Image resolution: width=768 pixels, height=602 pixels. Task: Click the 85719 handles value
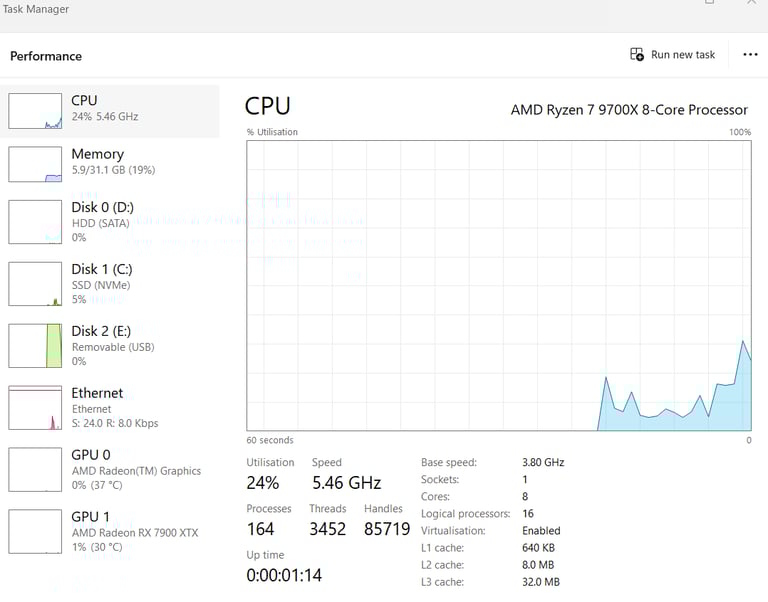coord(387,529)
